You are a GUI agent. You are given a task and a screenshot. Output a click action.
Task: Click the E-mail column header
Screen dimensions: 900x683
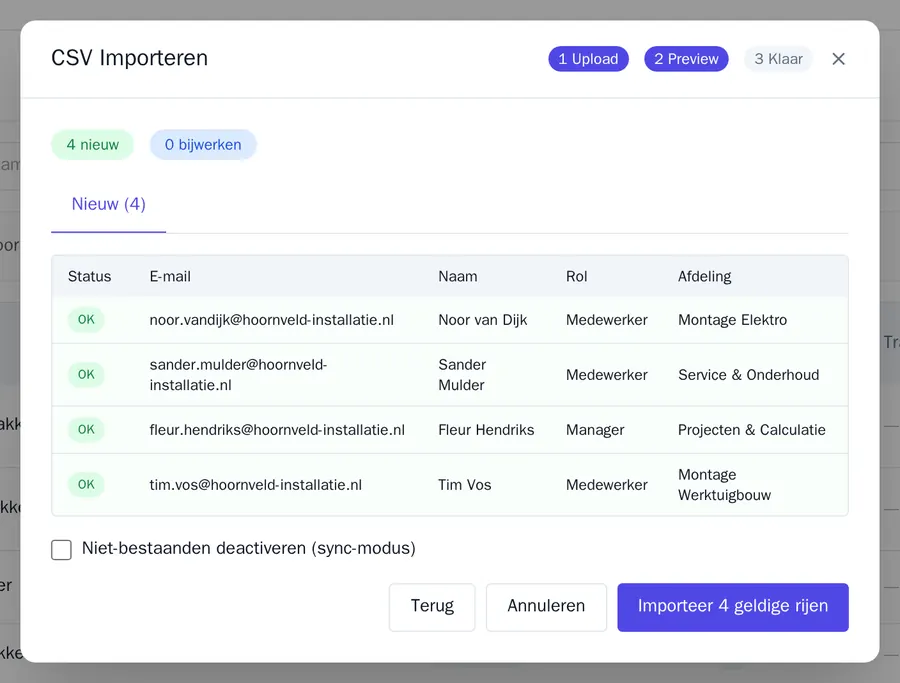(x=170, y=277)
